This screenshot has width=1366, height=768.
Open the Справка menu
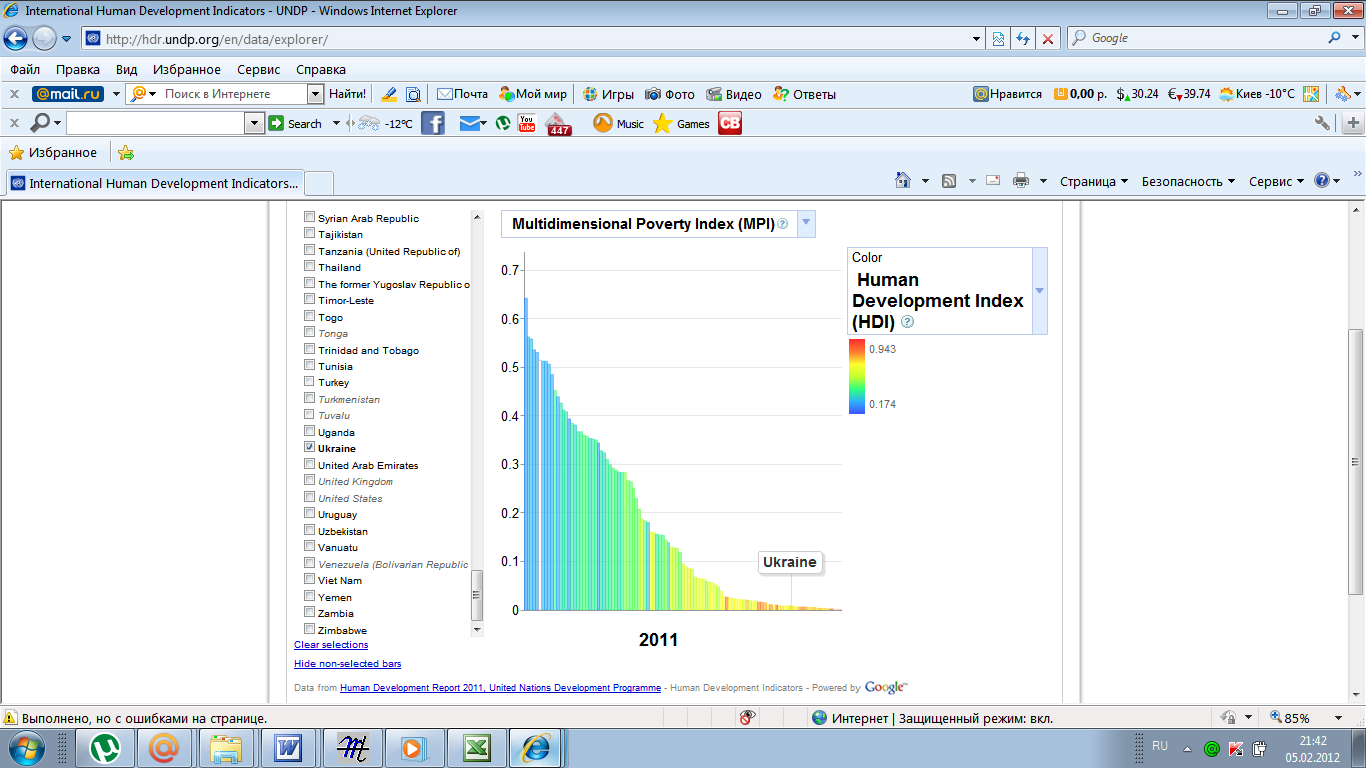321,69
